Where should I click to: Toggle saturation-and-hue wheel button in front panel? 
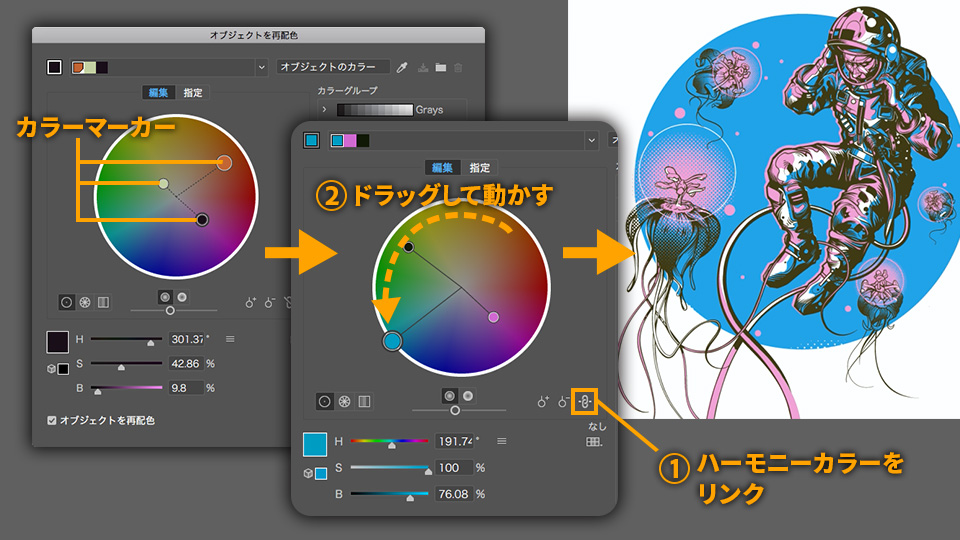pos(449,396)
